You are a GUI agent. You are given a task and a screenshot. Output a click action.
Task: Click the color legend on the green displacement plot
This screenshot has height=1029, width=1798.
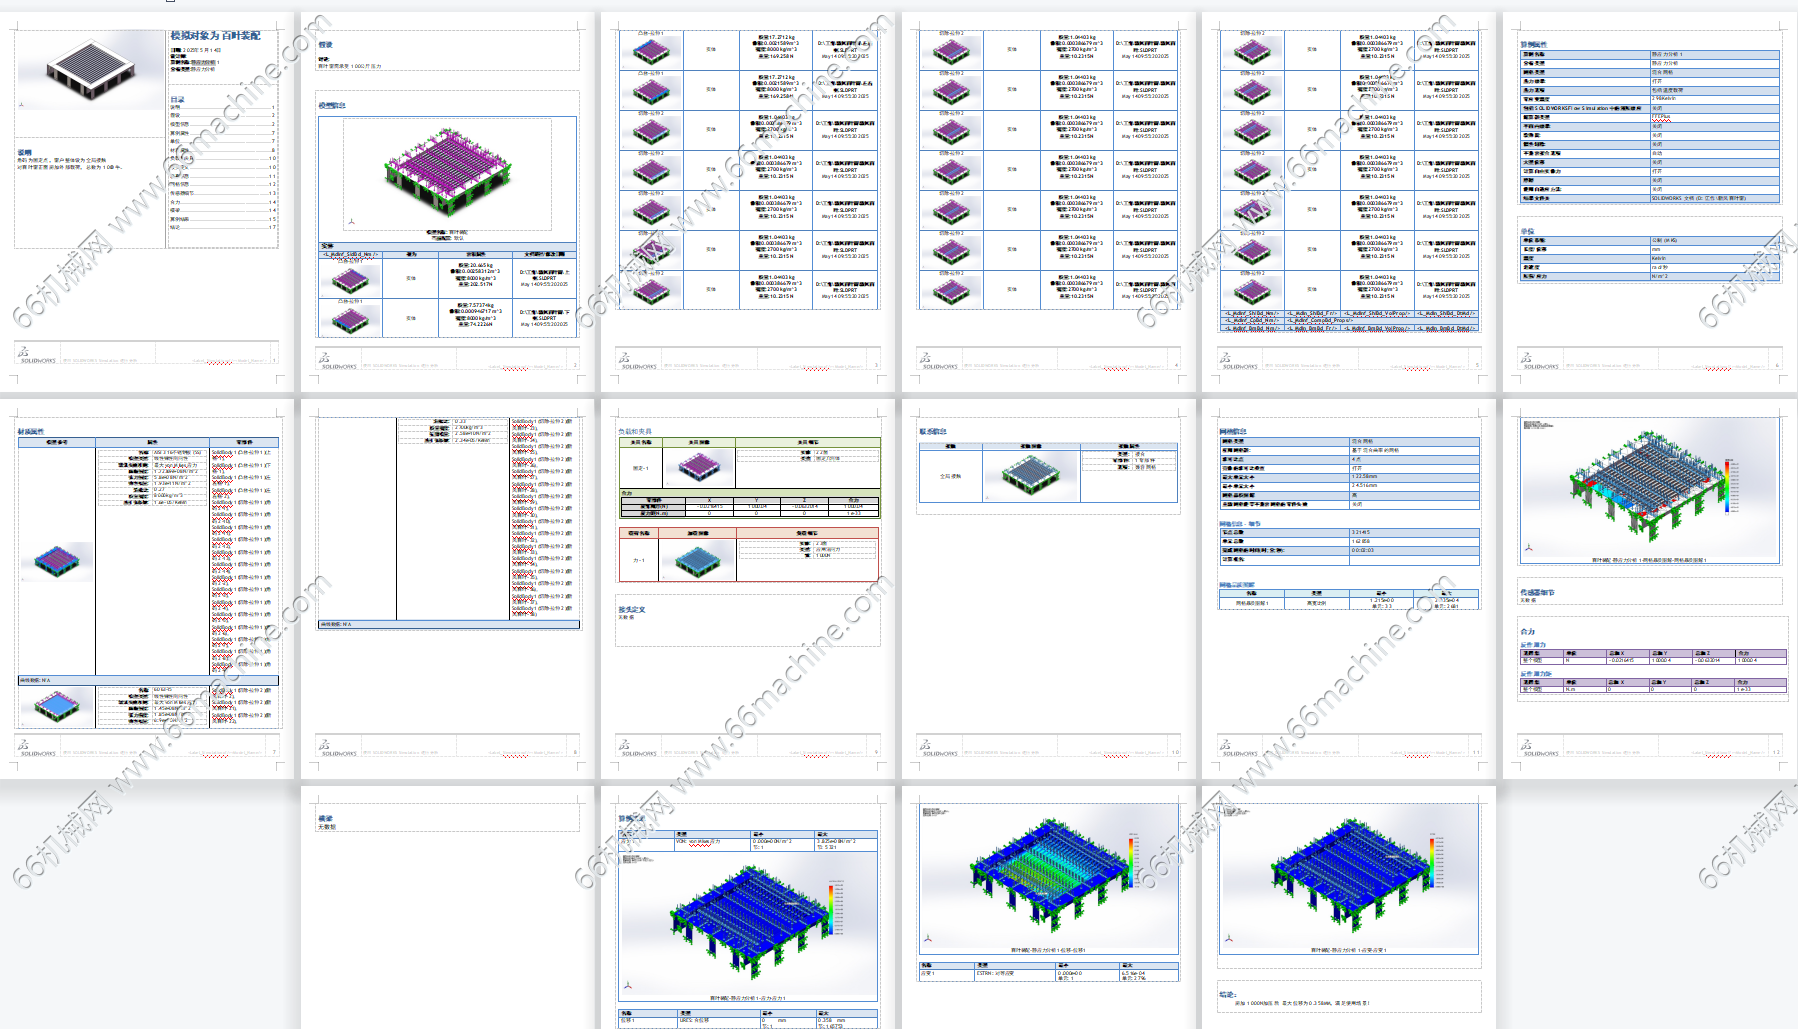click(x=1131, y=860)
